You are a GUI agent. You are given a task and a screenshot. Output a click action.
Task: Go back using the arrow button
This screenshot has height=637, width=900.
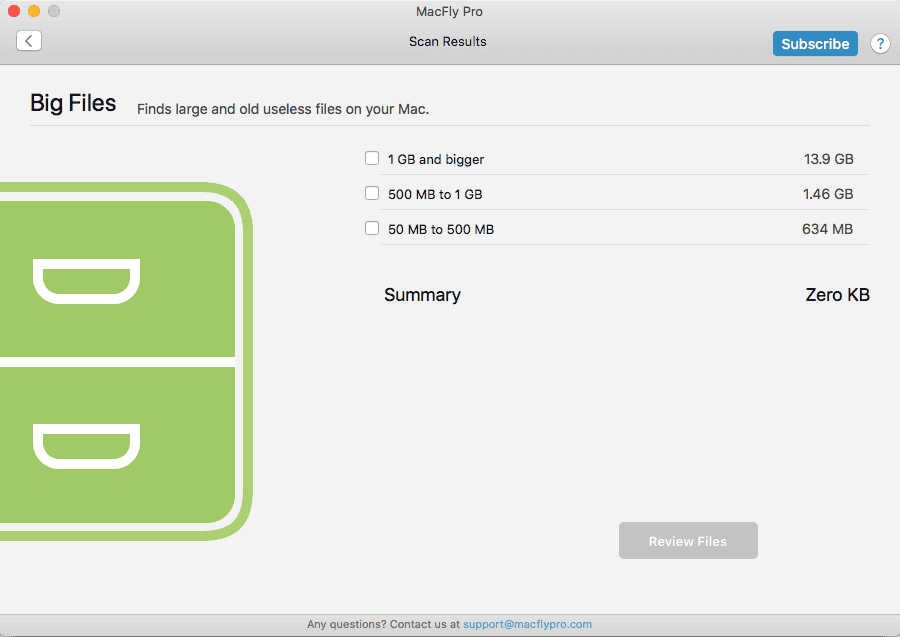(x=29, y=41)
